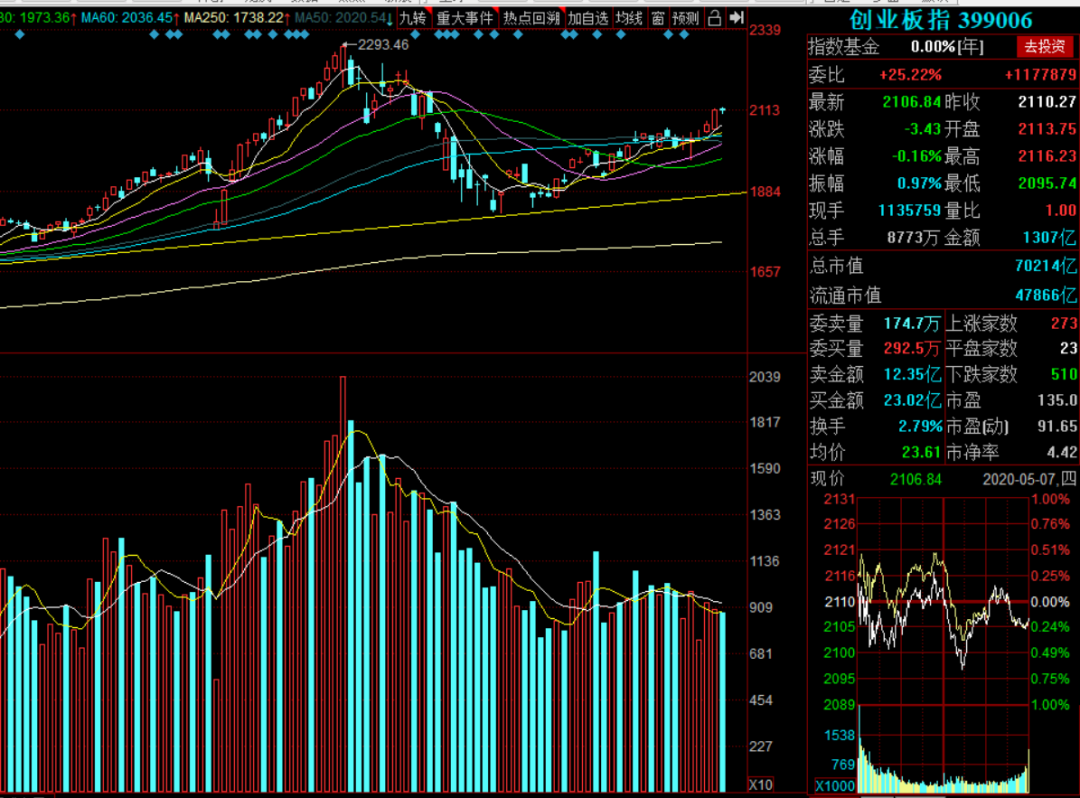Viewport: 1080px width, 798px height.
Task: Click 市盈 value 135.0
Action: [1057, 400]
